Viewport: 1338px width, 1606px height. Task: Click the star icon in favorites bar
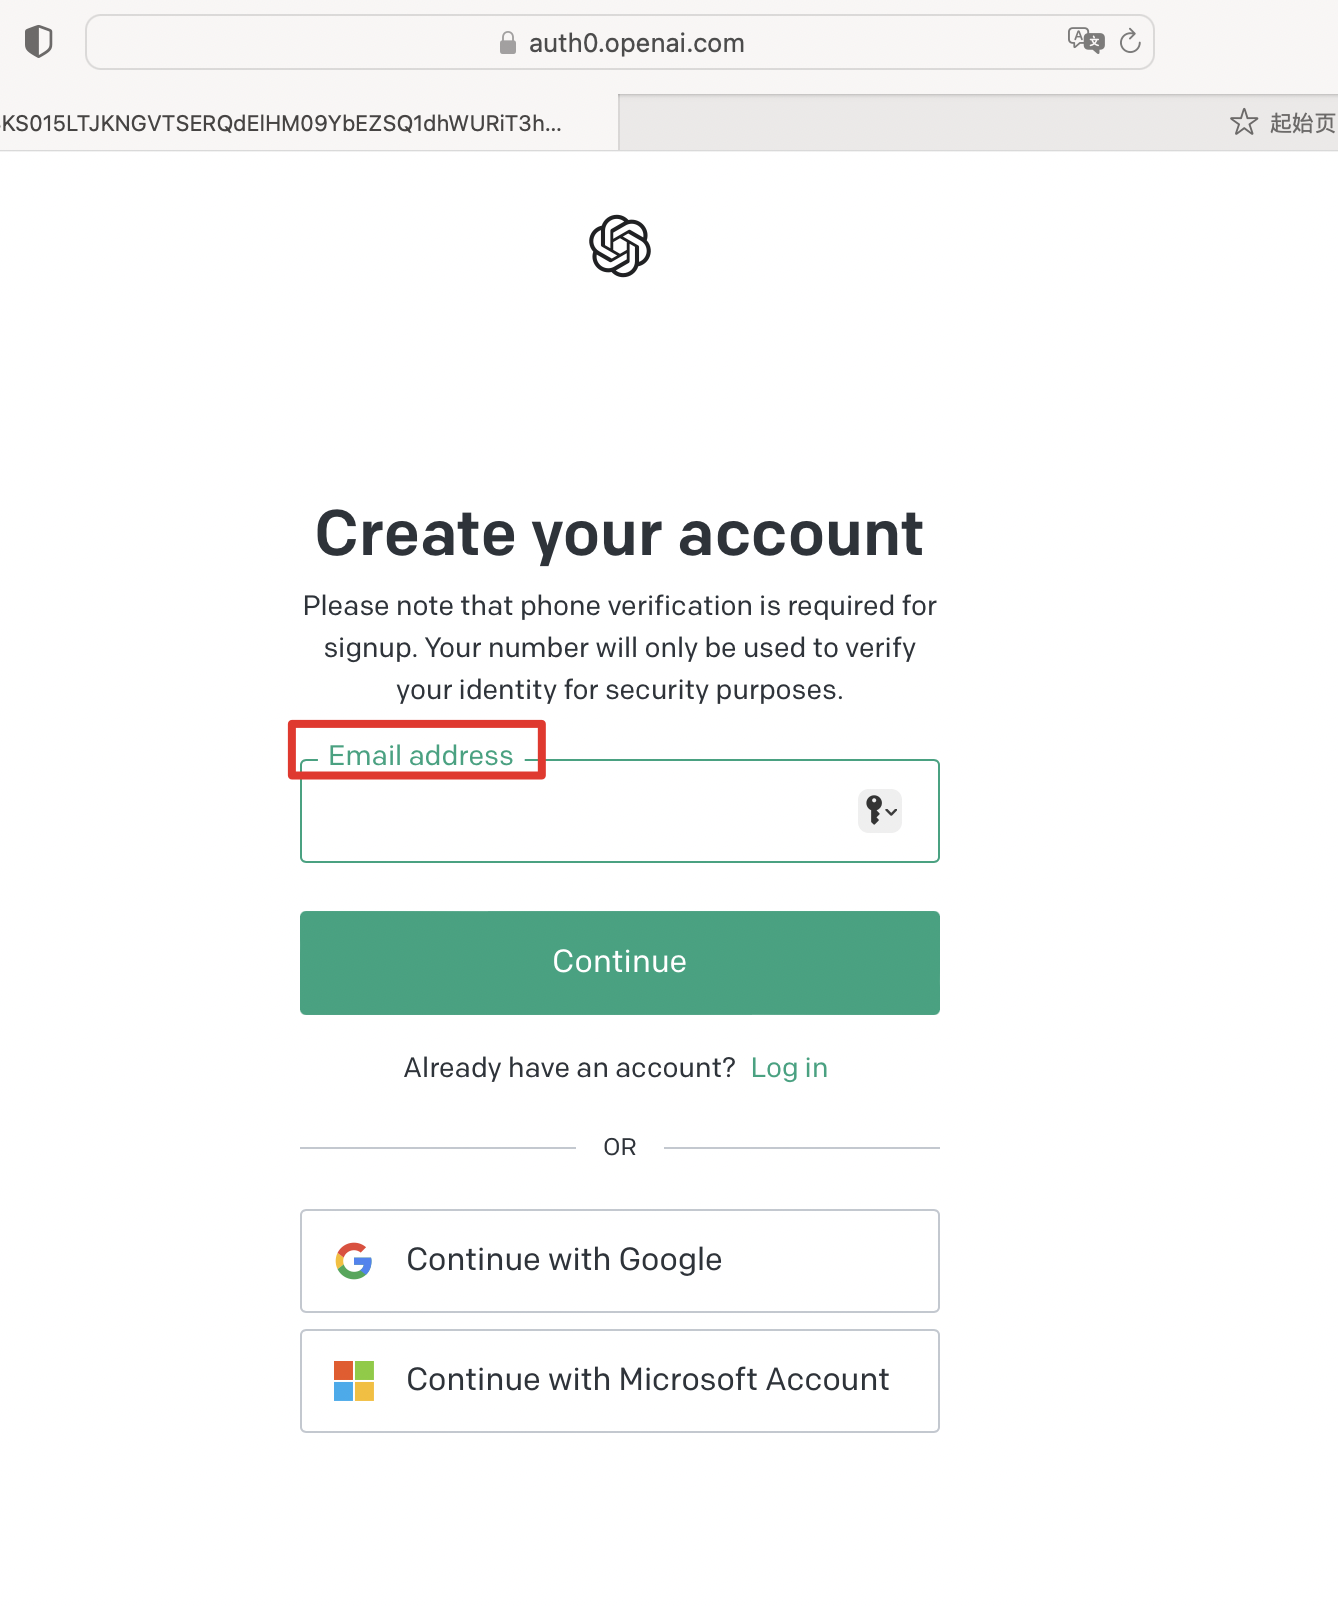click(1244, 122)
